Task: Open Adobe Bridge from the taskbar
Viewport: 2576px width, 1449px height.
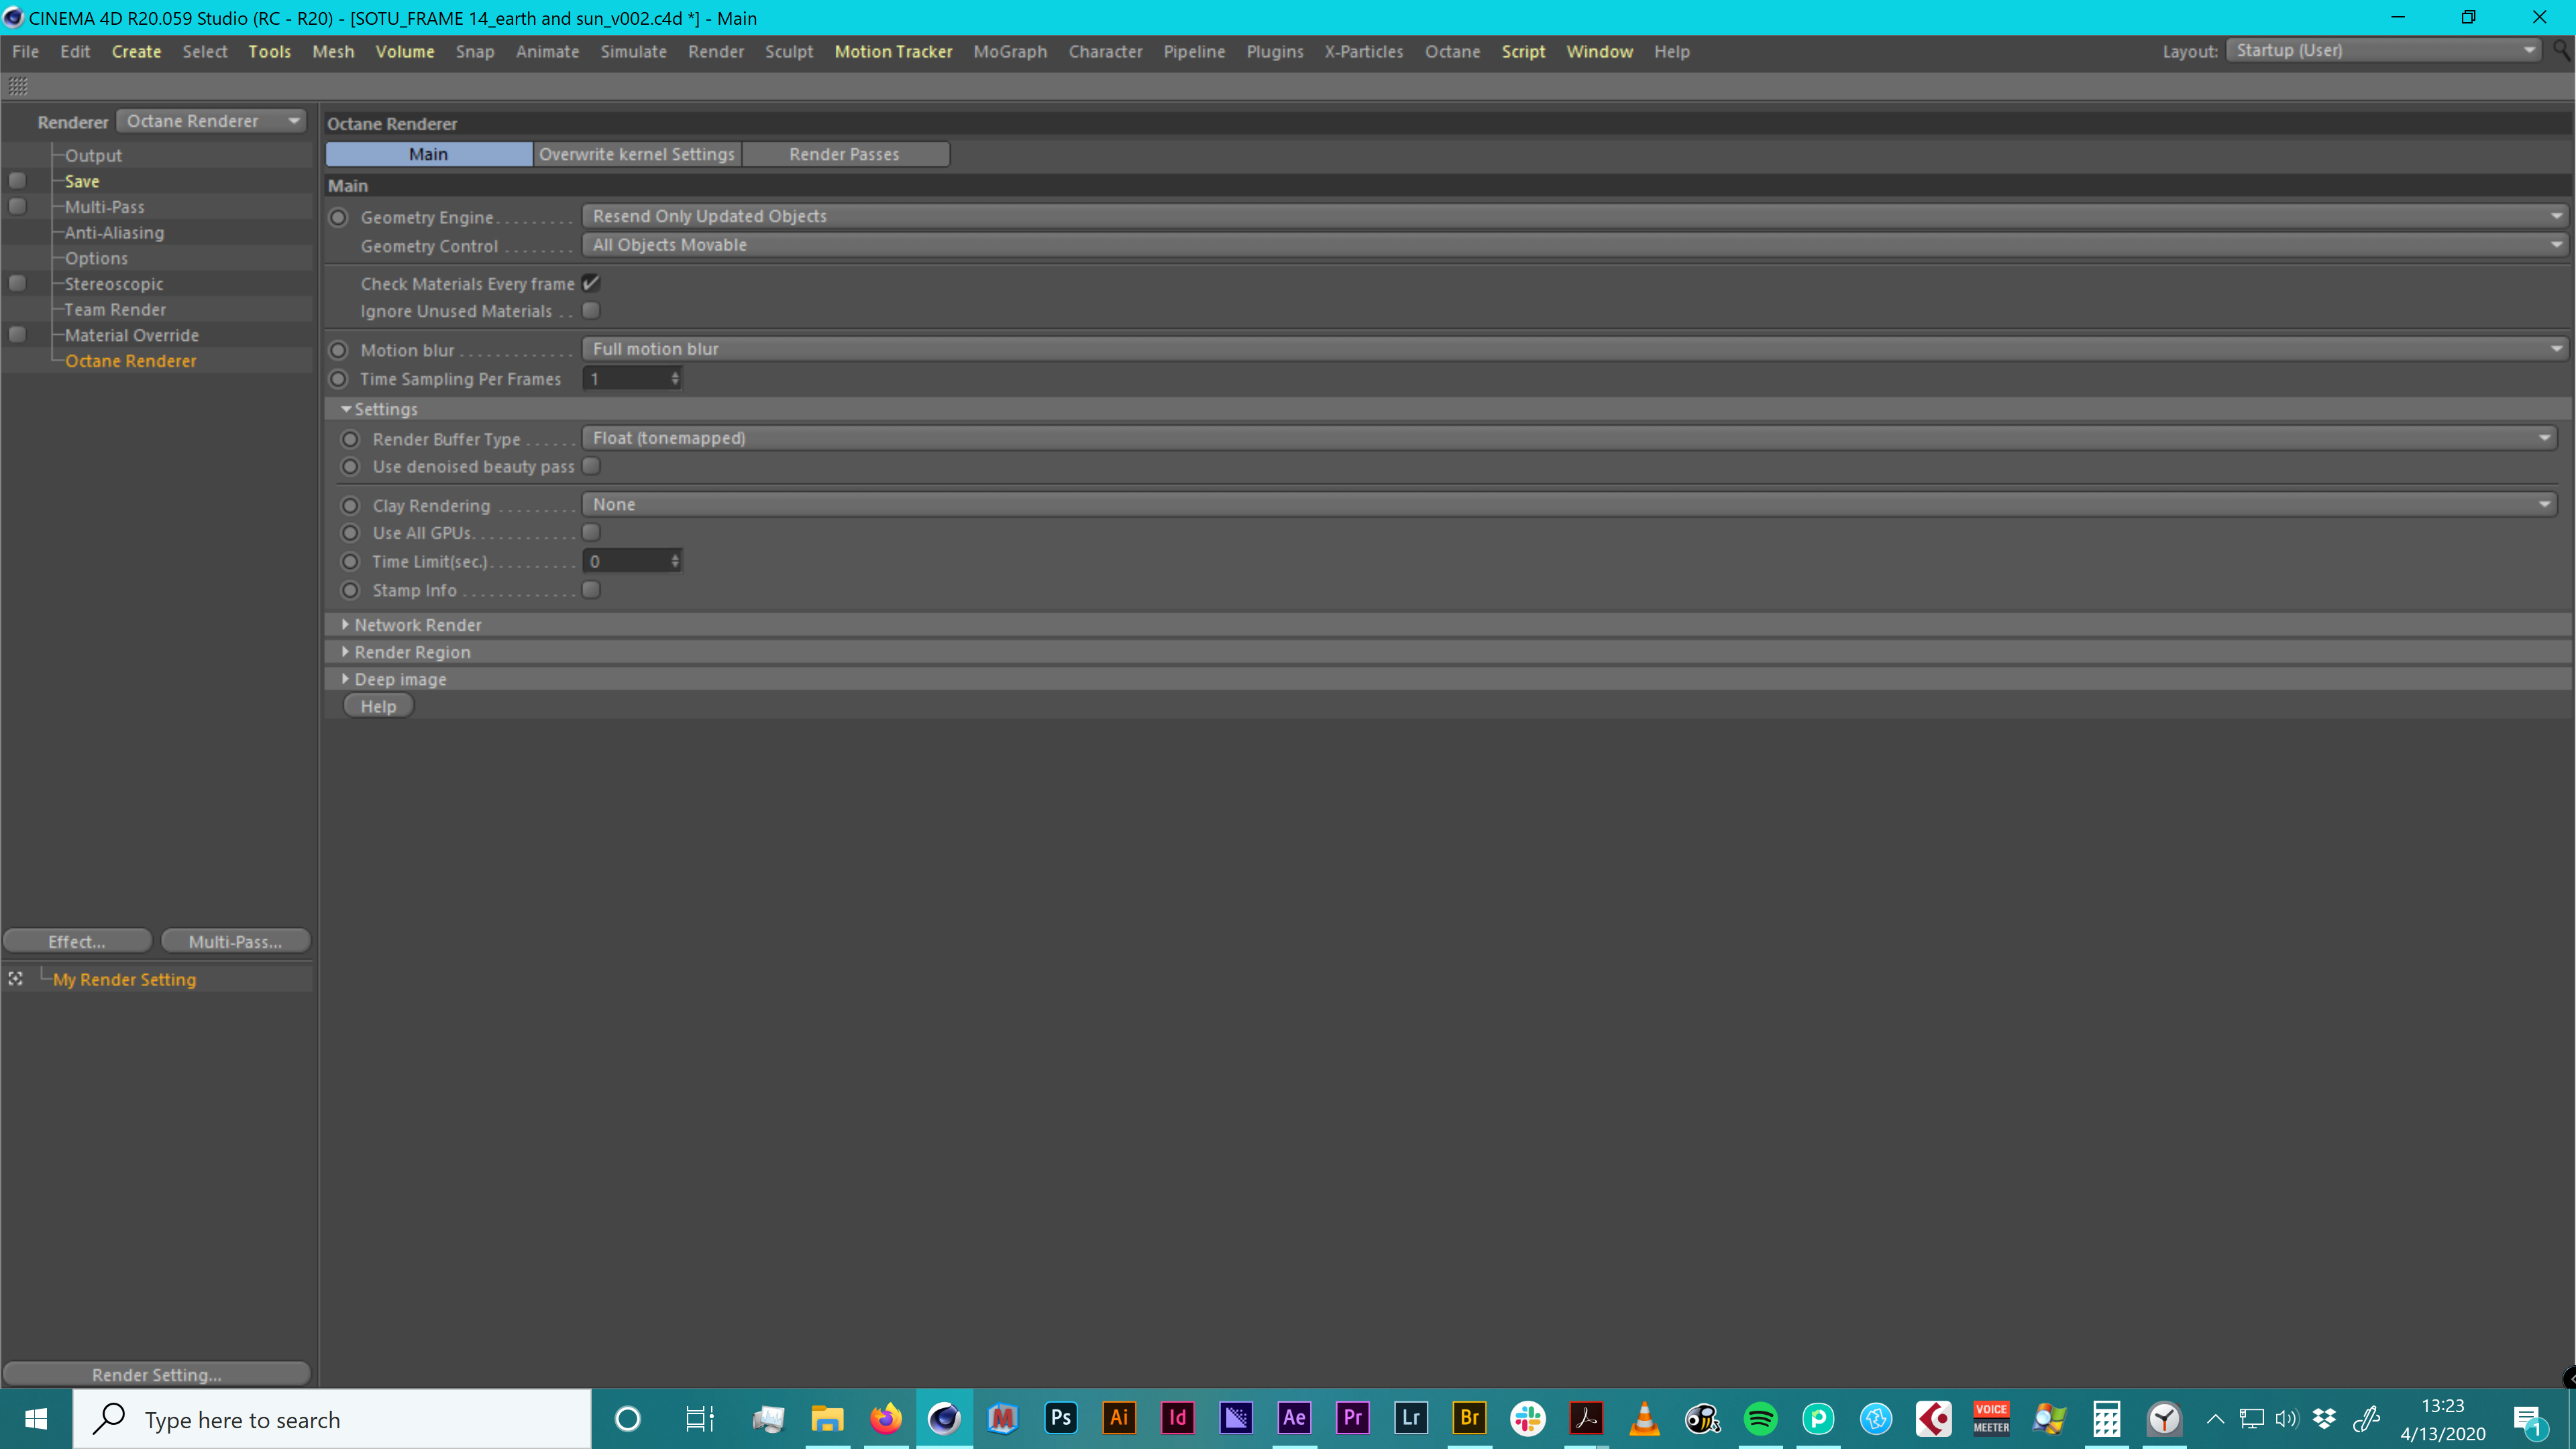Action: point(1469,1418)
